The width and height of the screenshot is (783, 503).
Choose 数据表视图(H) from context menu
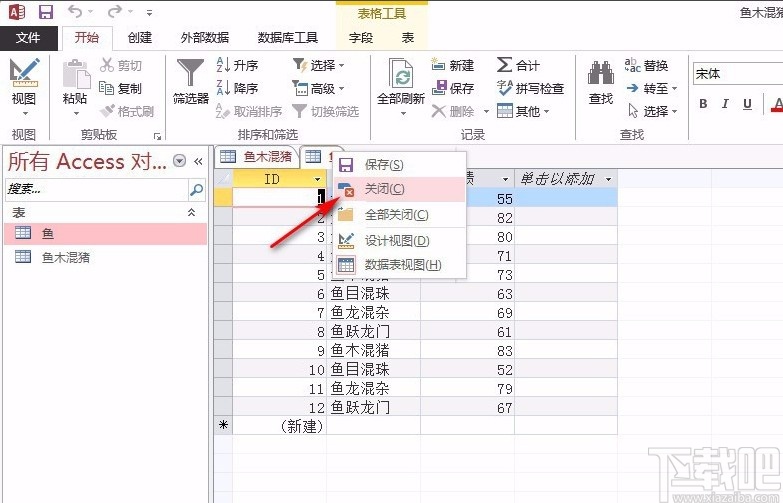coord(400,265)
